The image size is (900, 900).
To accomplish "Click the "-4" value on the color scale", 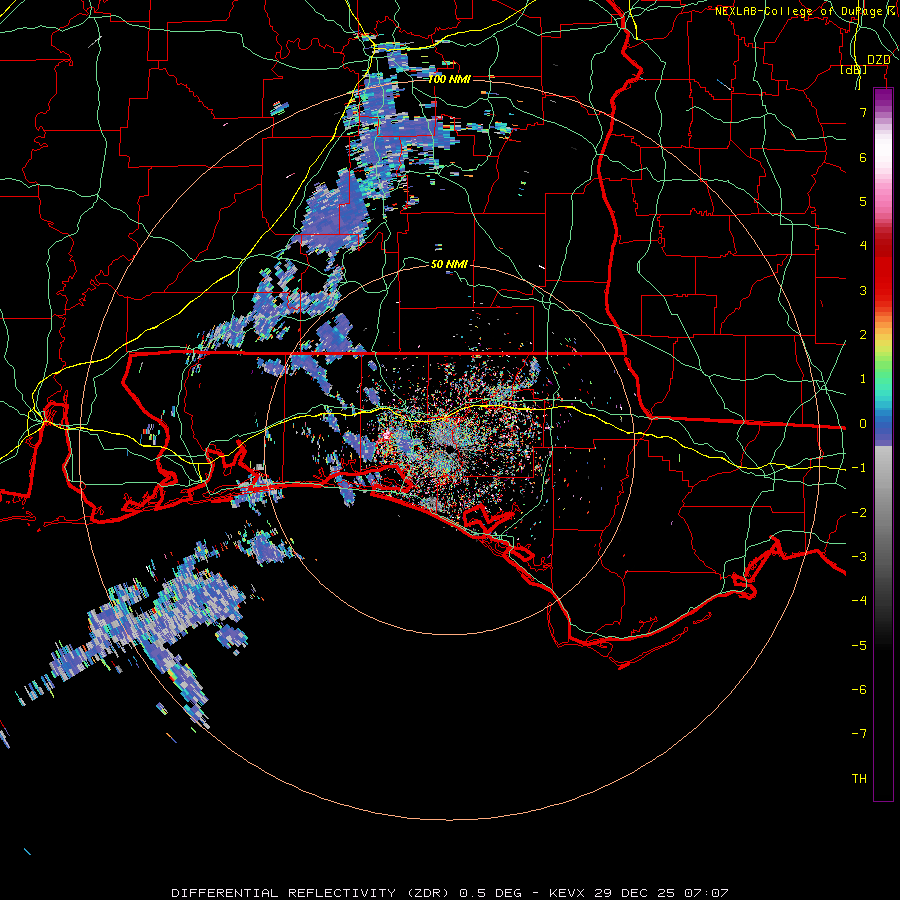I will (x=859, y=601).
